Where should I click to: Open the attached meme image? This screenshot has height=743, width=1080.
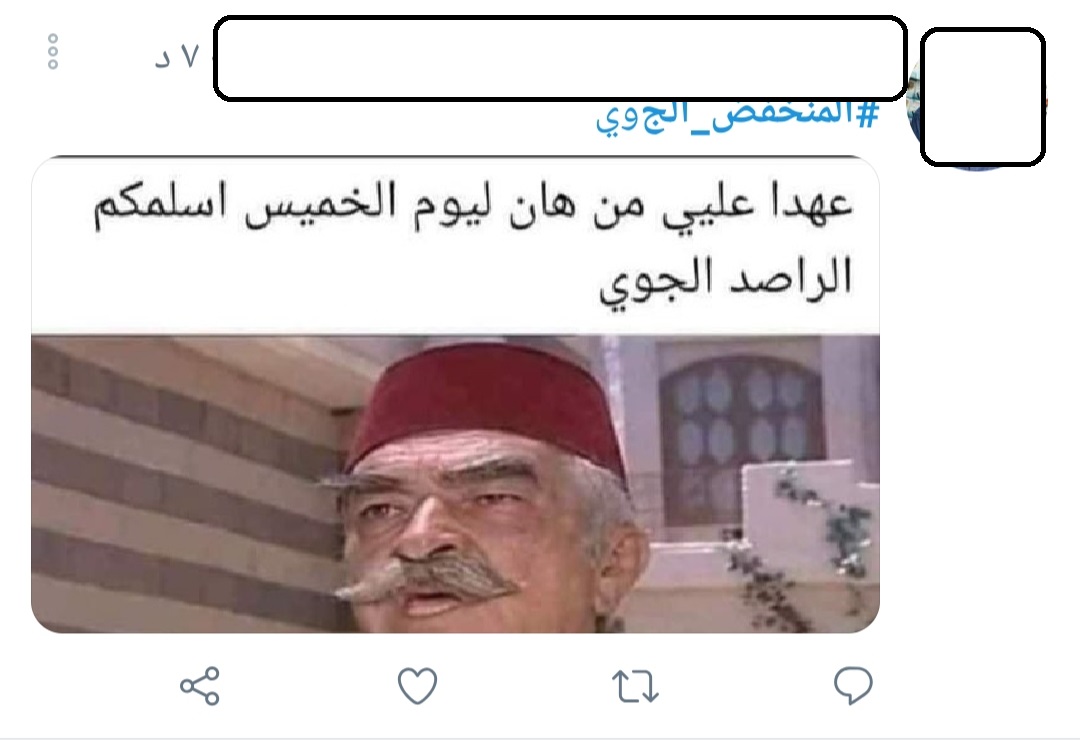pos(455,395)
